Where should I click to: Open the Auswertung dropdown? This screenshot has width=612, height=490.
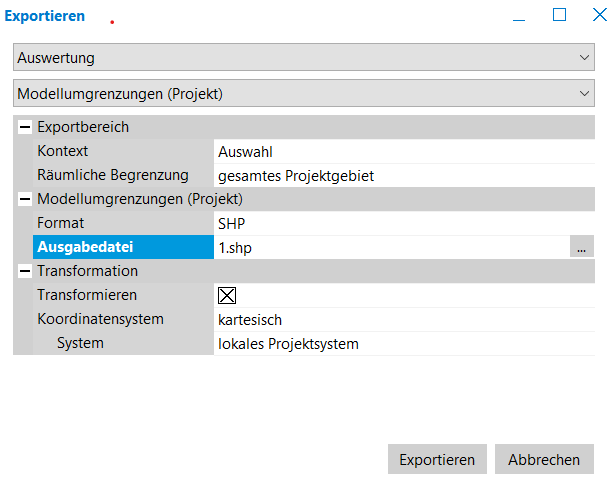click(304, 58)
